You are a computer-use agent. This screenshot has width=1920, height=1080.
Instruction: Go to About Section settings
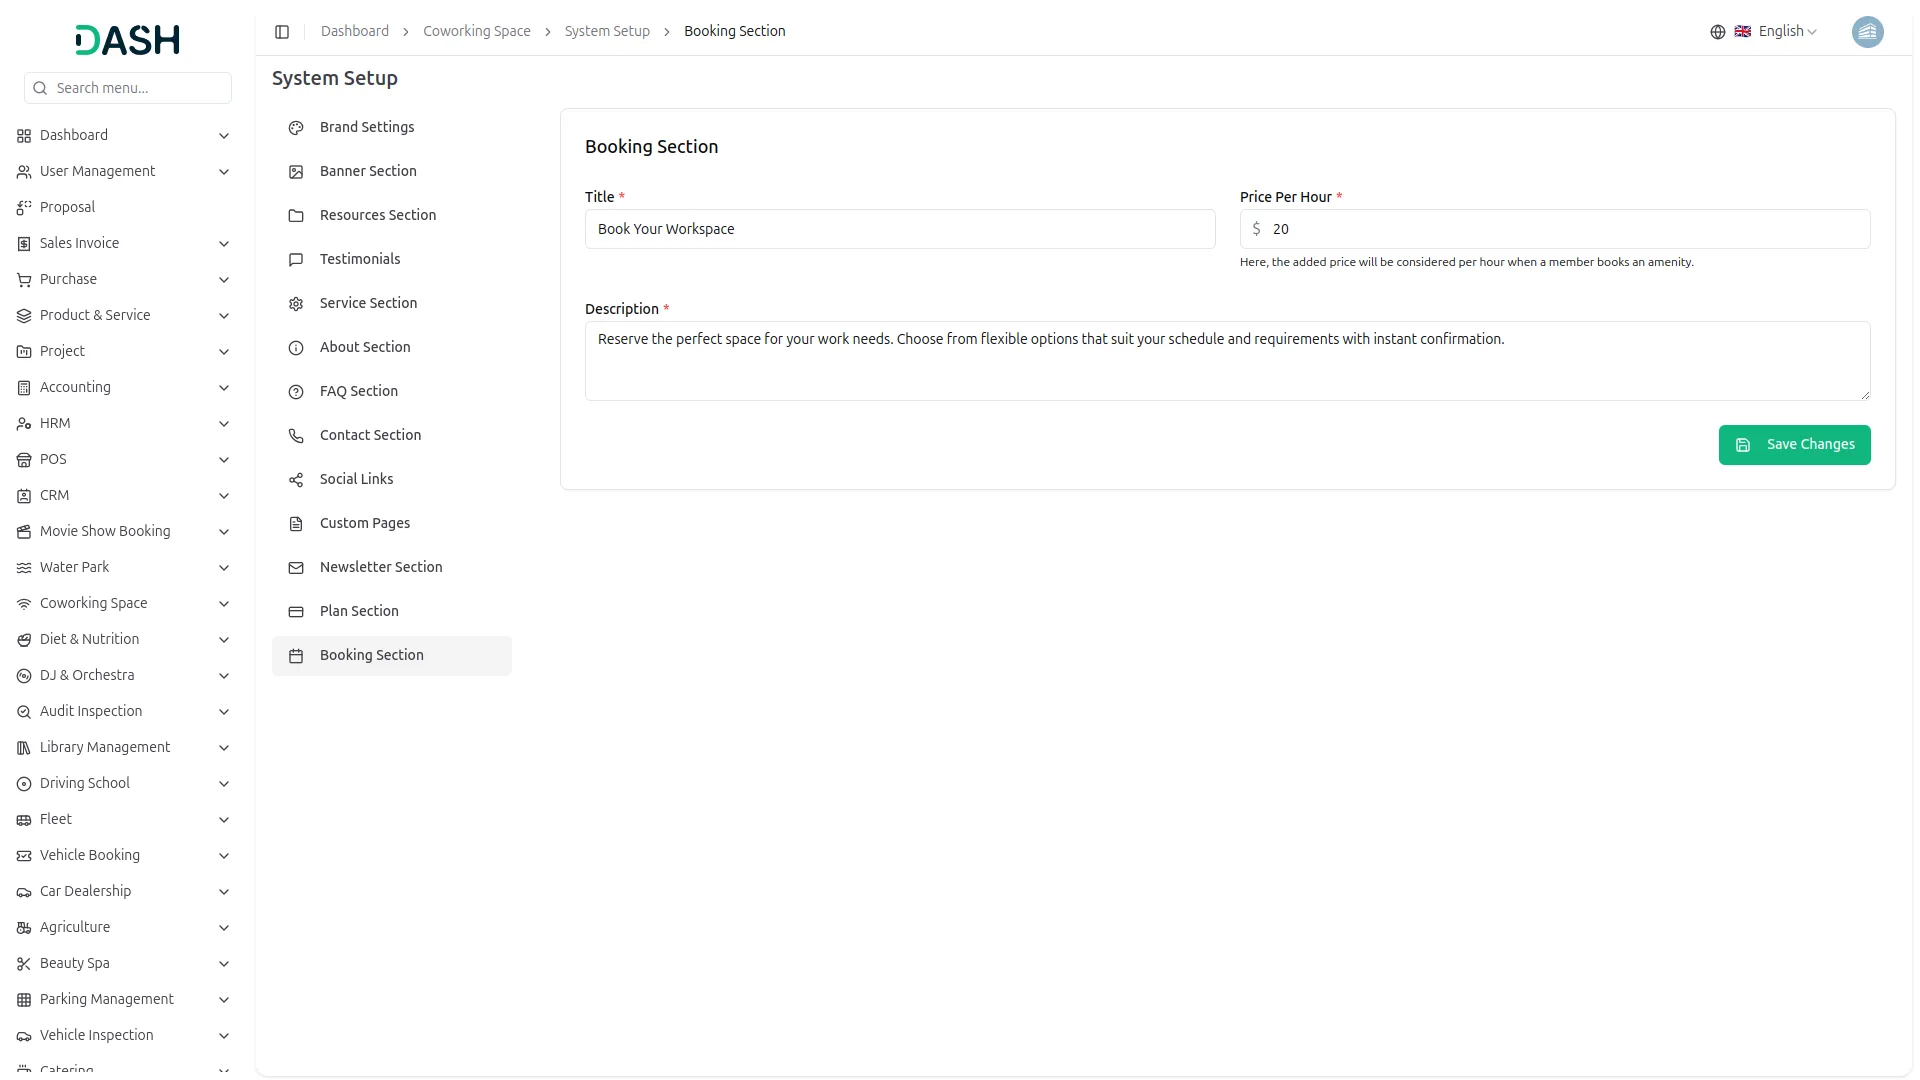pos(365,347)
